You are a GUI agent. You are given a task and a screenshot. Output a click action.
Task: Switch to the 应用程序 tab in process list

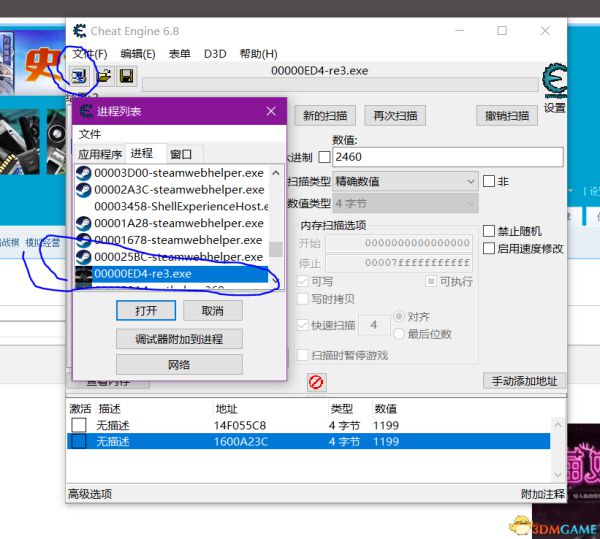pos(100,154)
